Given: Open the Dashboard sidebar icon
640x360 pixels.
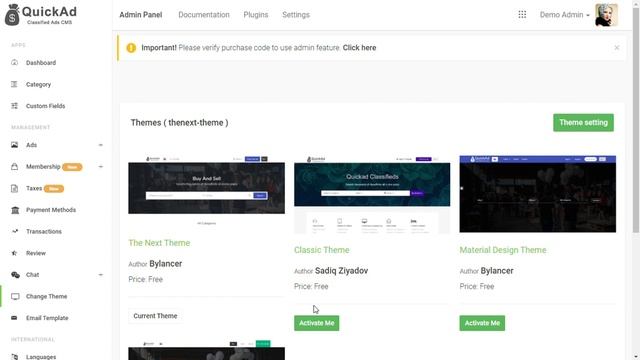Looking at the screenshot, I should [x=15, y=62].
